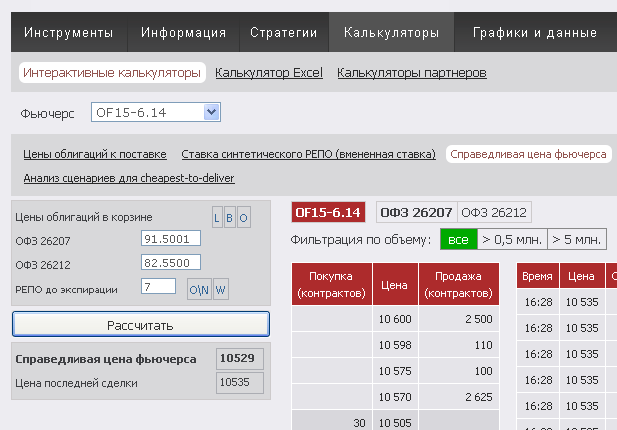Click the ОФЗ 26212 price field
The image size is (617, 430).
click(x=171, y=262)
